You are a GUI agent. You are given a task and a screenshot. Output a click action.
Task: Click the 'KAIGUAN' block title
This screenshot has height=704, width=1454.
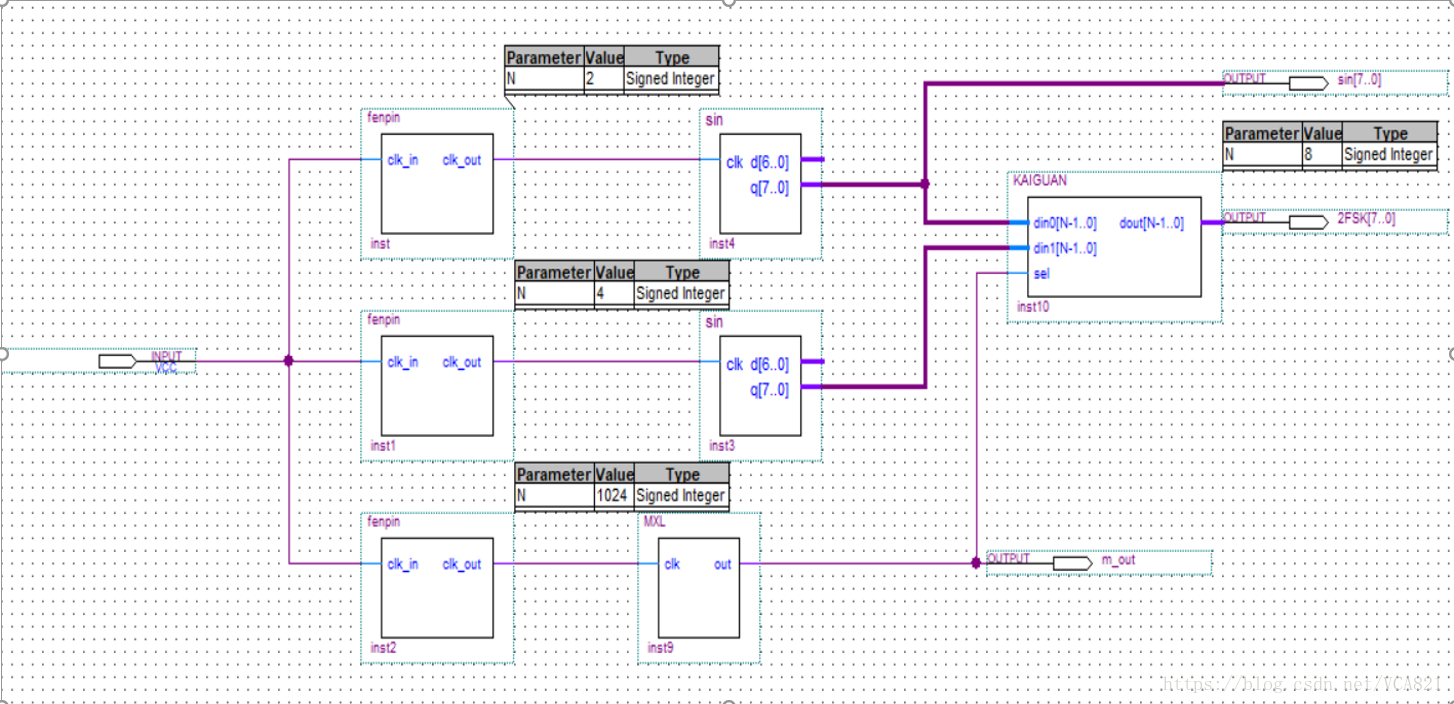tap(1039, 181)
